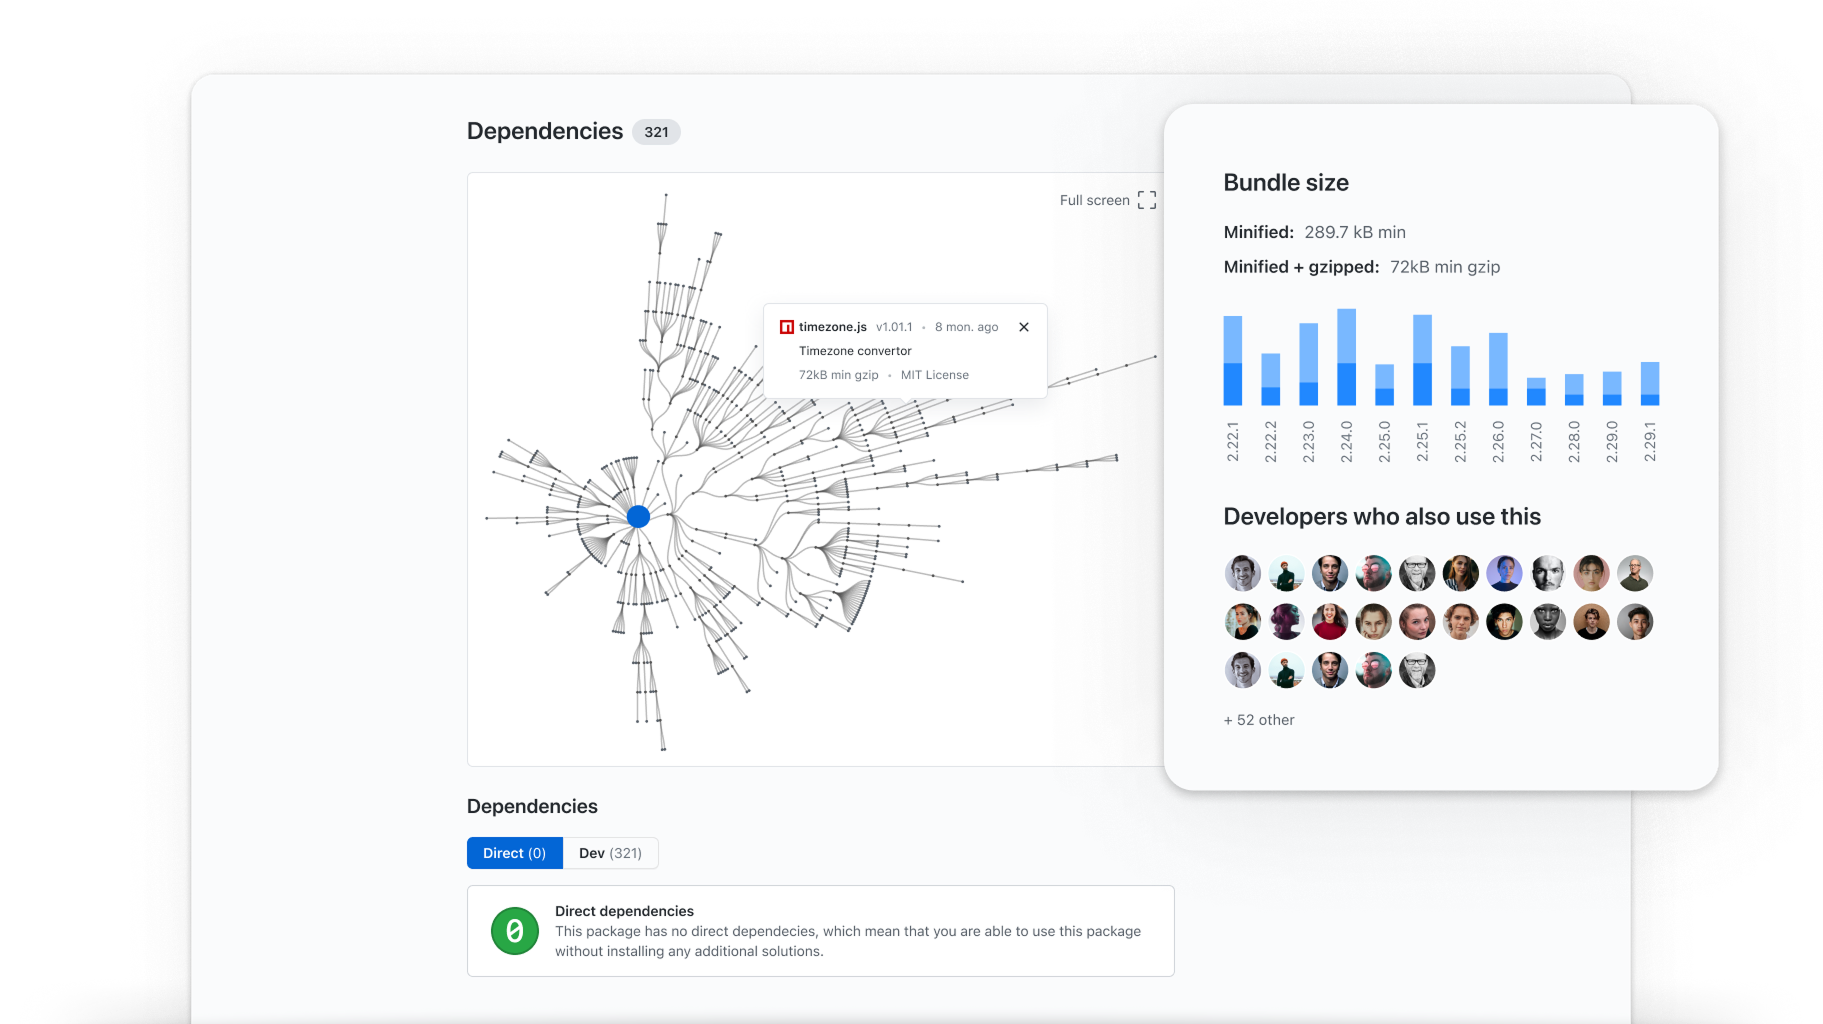Image resolution: width=1823 pixels, height=1024 pixels.
Task: Close the timezone.js tooltip
Action: (x=1024, y=327)
